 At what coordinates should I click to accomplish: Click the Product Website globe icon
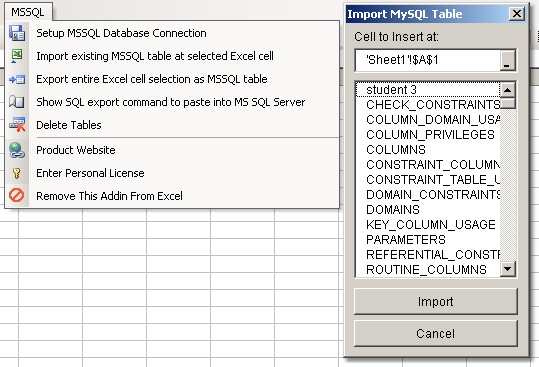17,150
